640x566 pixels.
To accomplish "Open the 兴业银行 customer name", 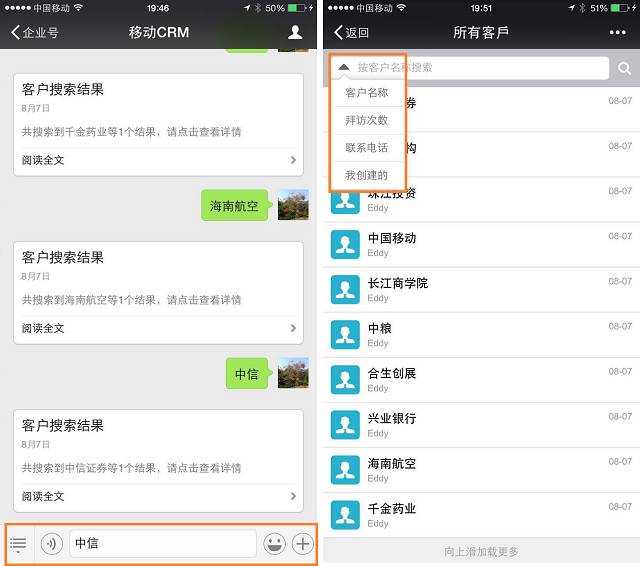I will click(392, 418).
